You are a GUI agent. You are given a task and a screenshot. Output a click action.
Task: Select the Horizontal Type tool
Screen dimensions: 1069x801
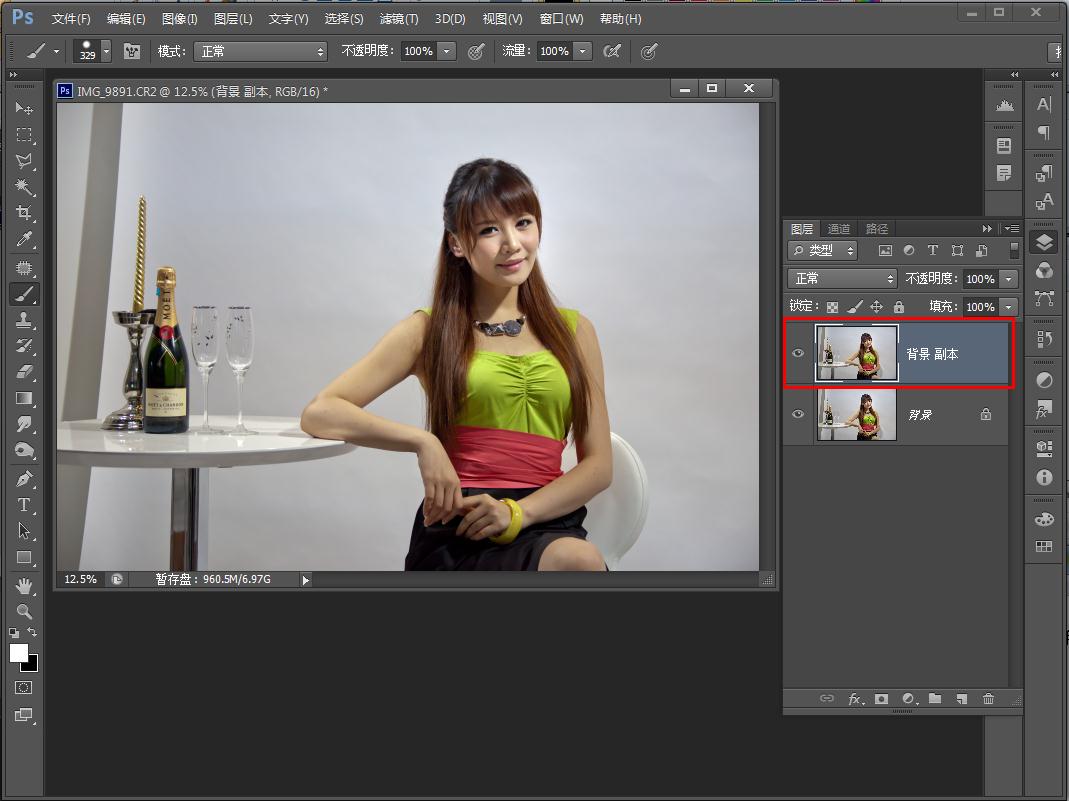pyautogui.click(x=24, y=505)
